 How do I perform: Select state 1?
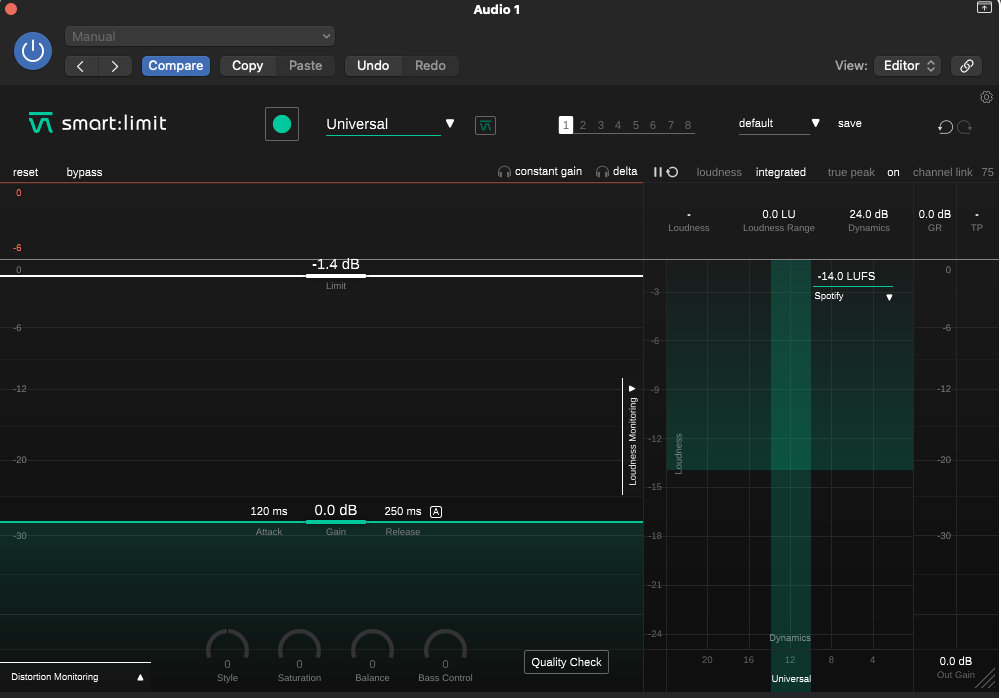pos(566,125)
